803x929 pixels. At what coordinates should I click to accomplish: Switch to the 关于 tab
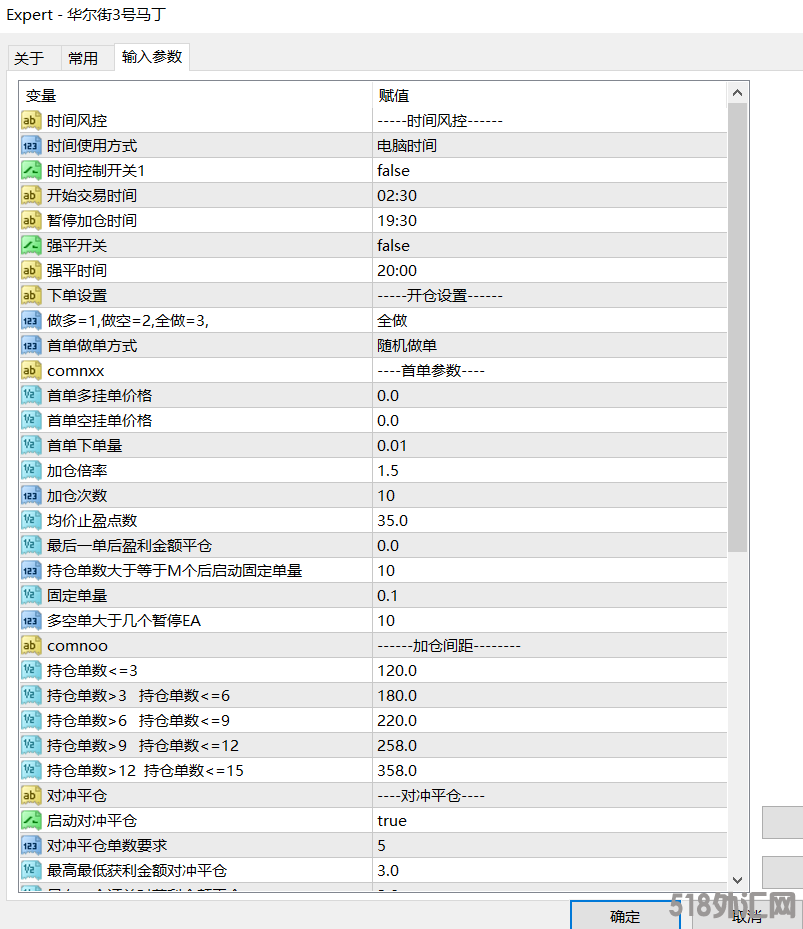pos(29,59)
